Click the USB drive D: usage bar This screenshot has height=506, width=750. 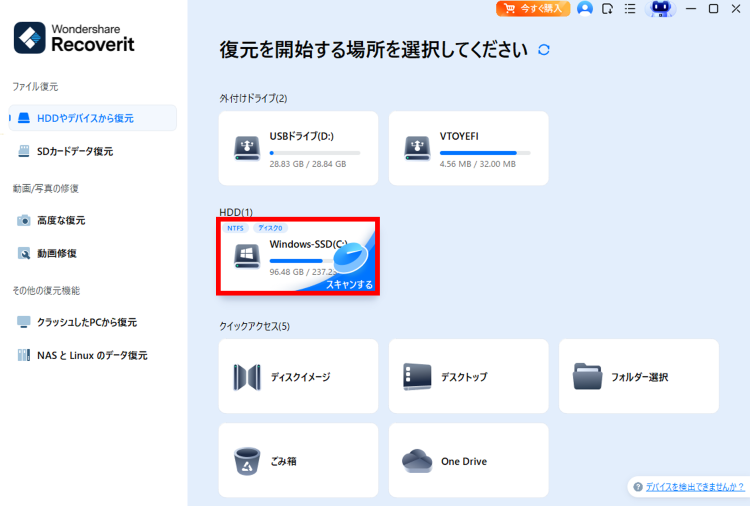pos(315,153)
